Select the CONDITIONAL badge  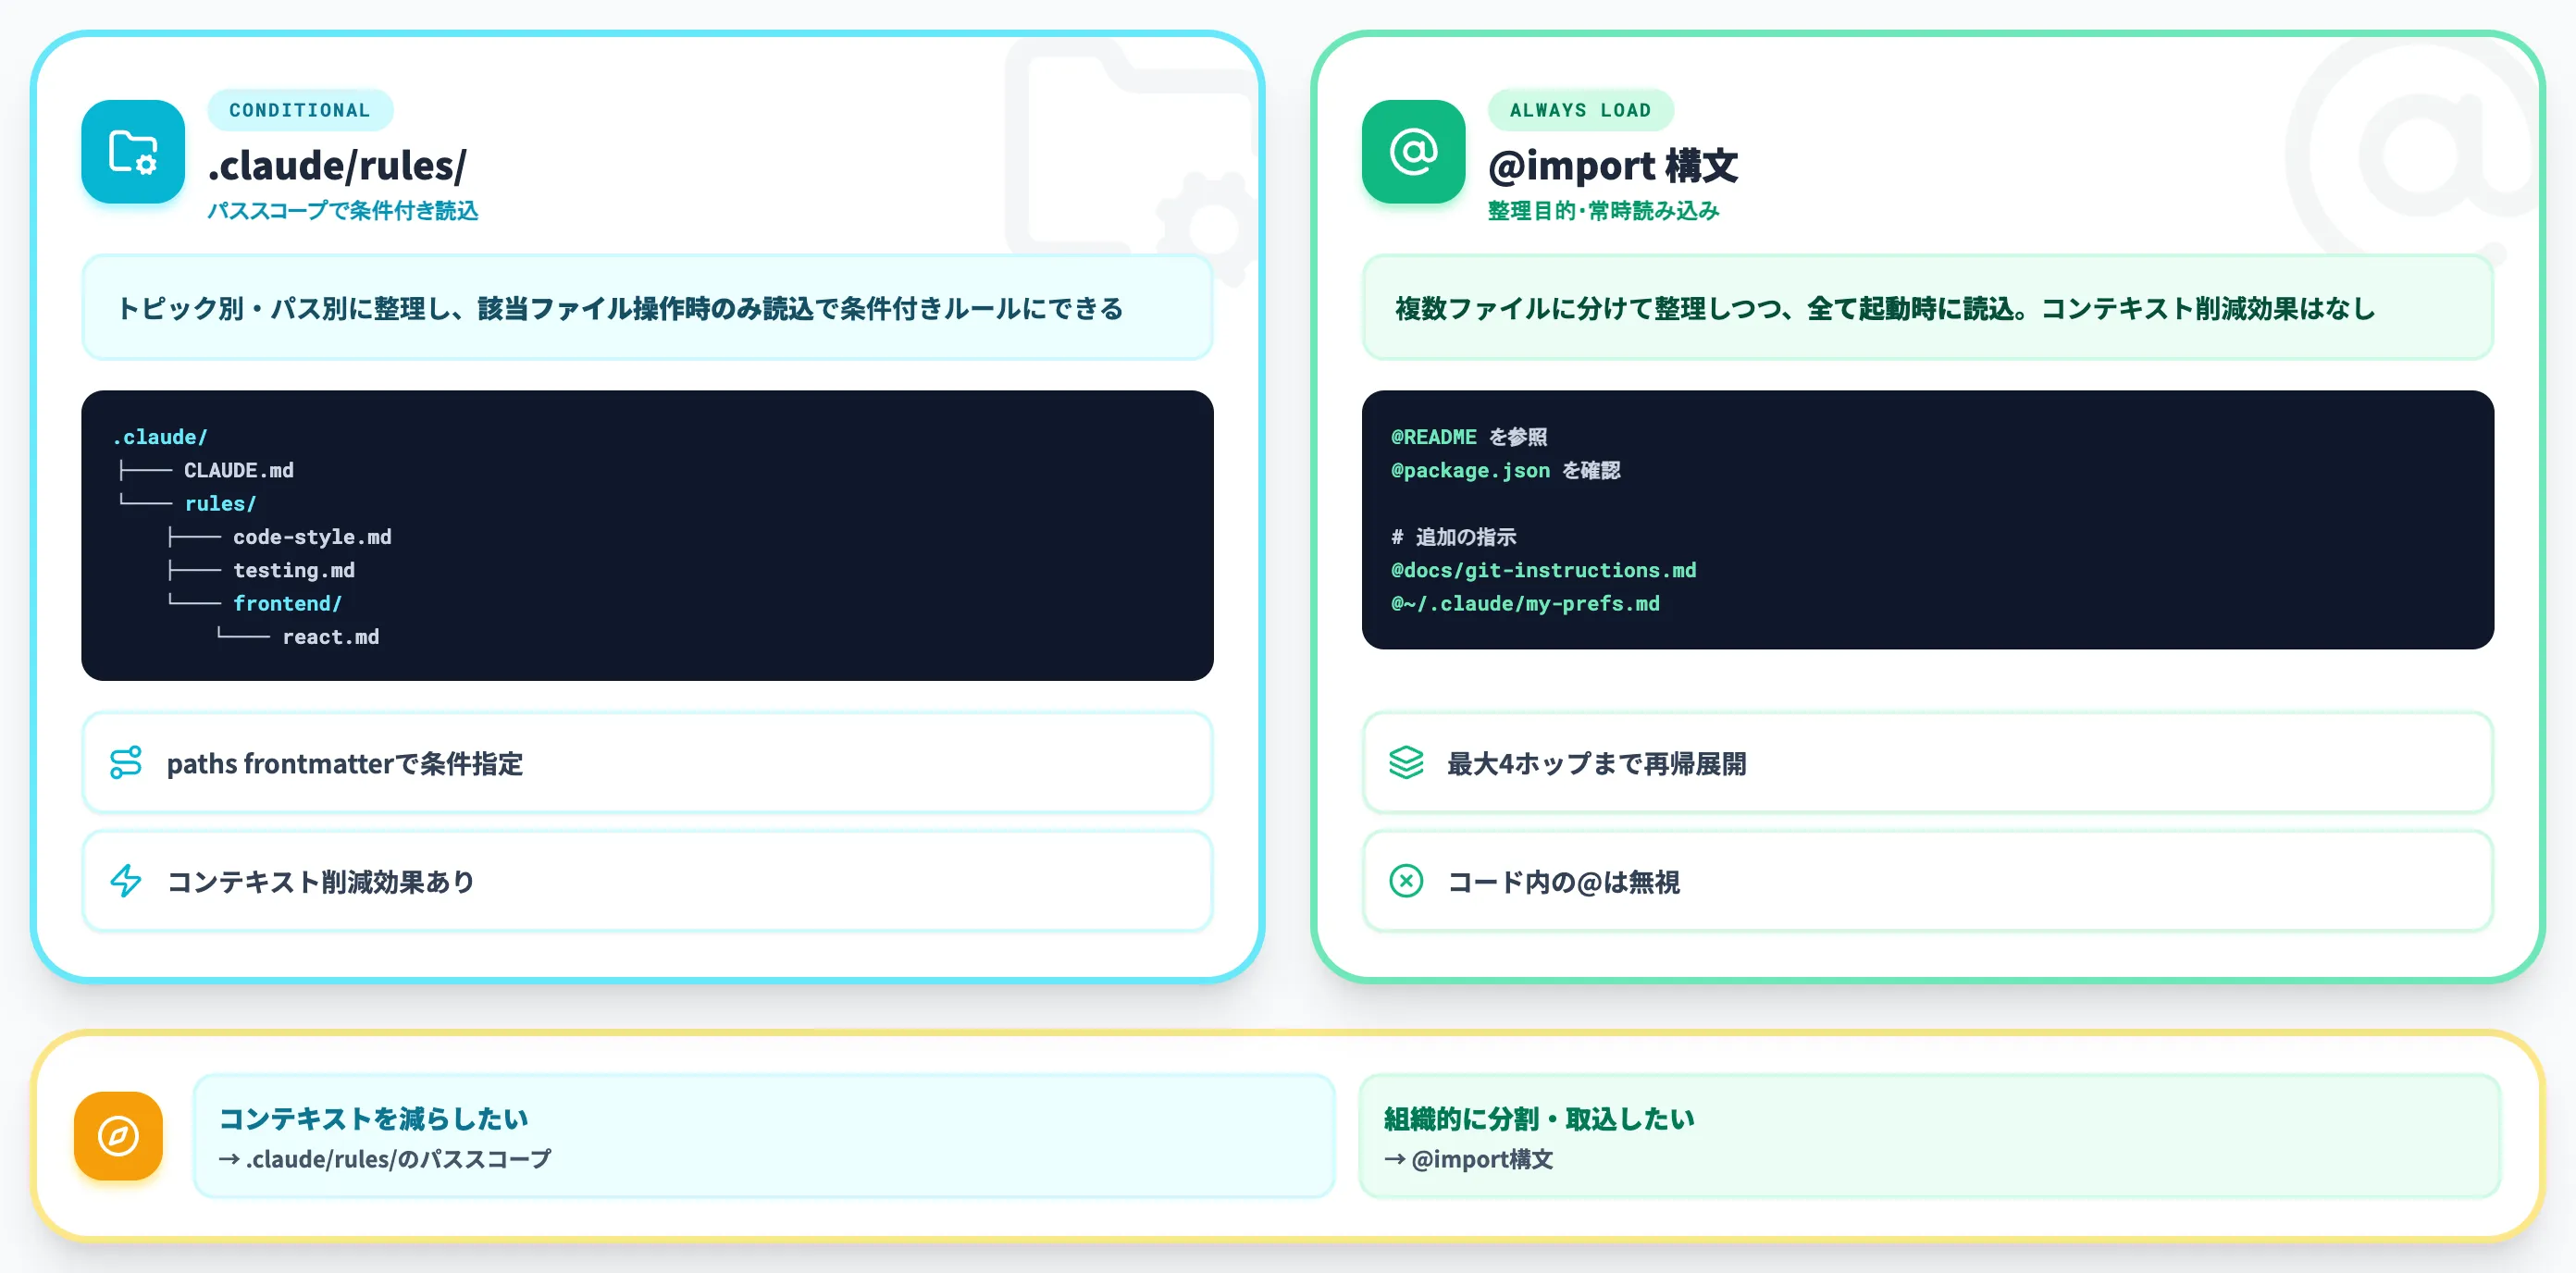300,110
